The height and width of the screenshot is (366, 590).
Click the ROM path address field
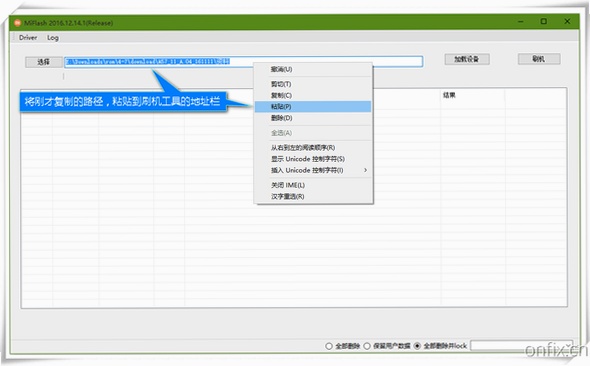[243, 61]
